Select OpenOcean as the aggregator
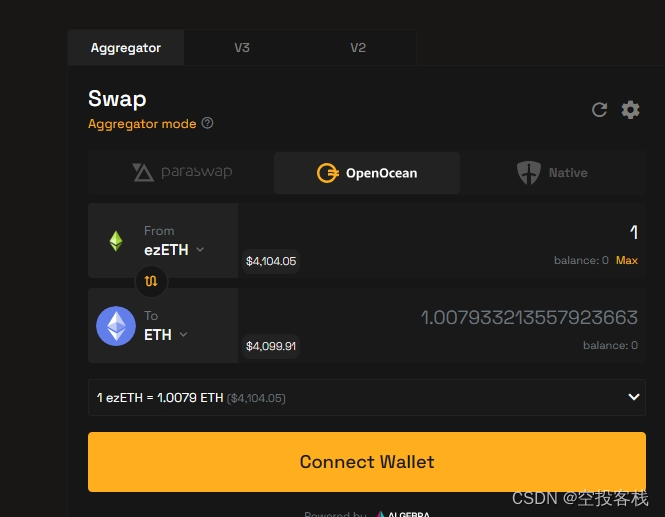Viewport: 665px width, 517px height. (367, 173)
